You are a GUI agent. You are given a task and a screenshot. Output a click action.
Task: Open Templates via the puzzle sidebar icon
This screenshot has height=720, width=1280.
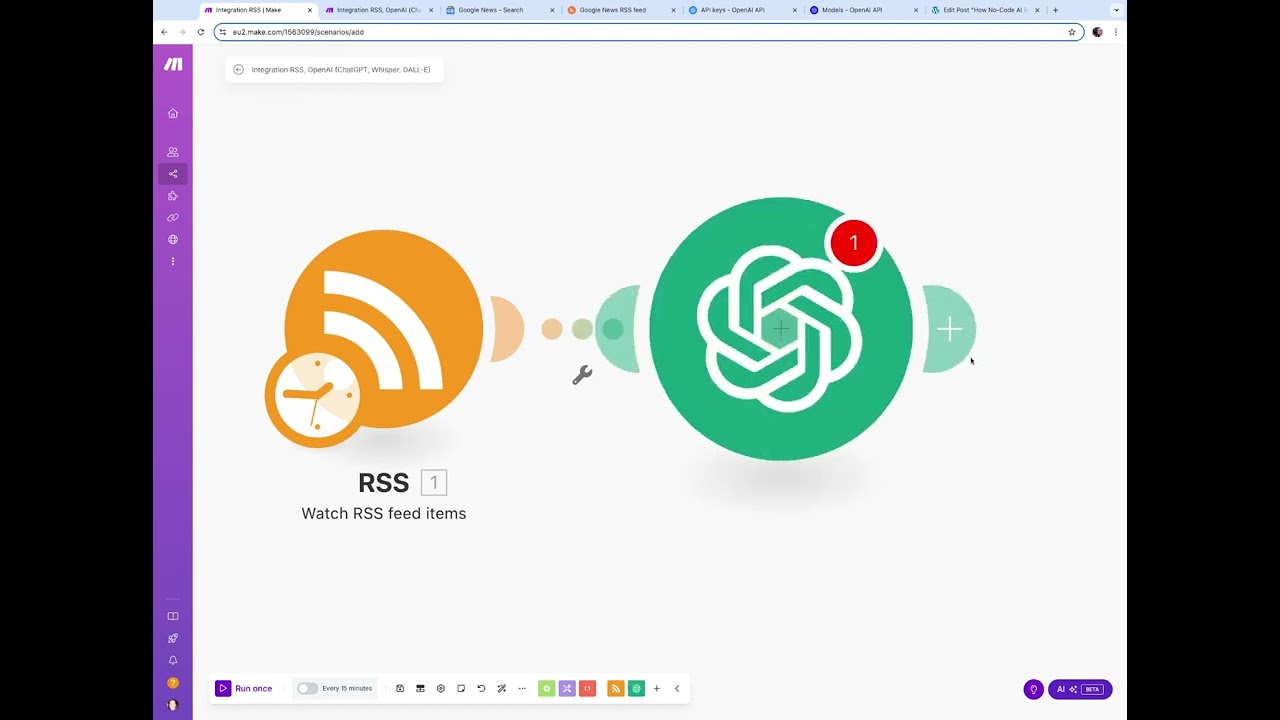pos(173,196)
